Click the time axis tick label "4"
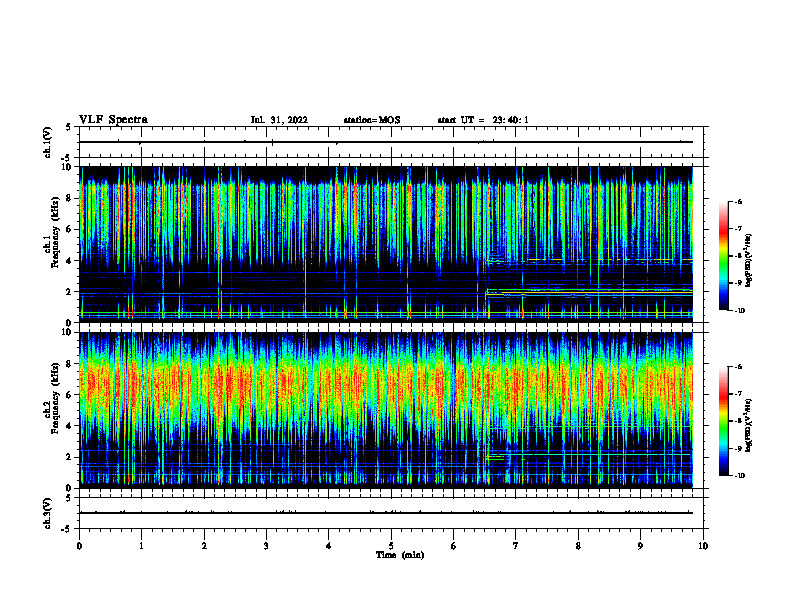This screenshot has width=792, height=612. click(x=329, y=546)
